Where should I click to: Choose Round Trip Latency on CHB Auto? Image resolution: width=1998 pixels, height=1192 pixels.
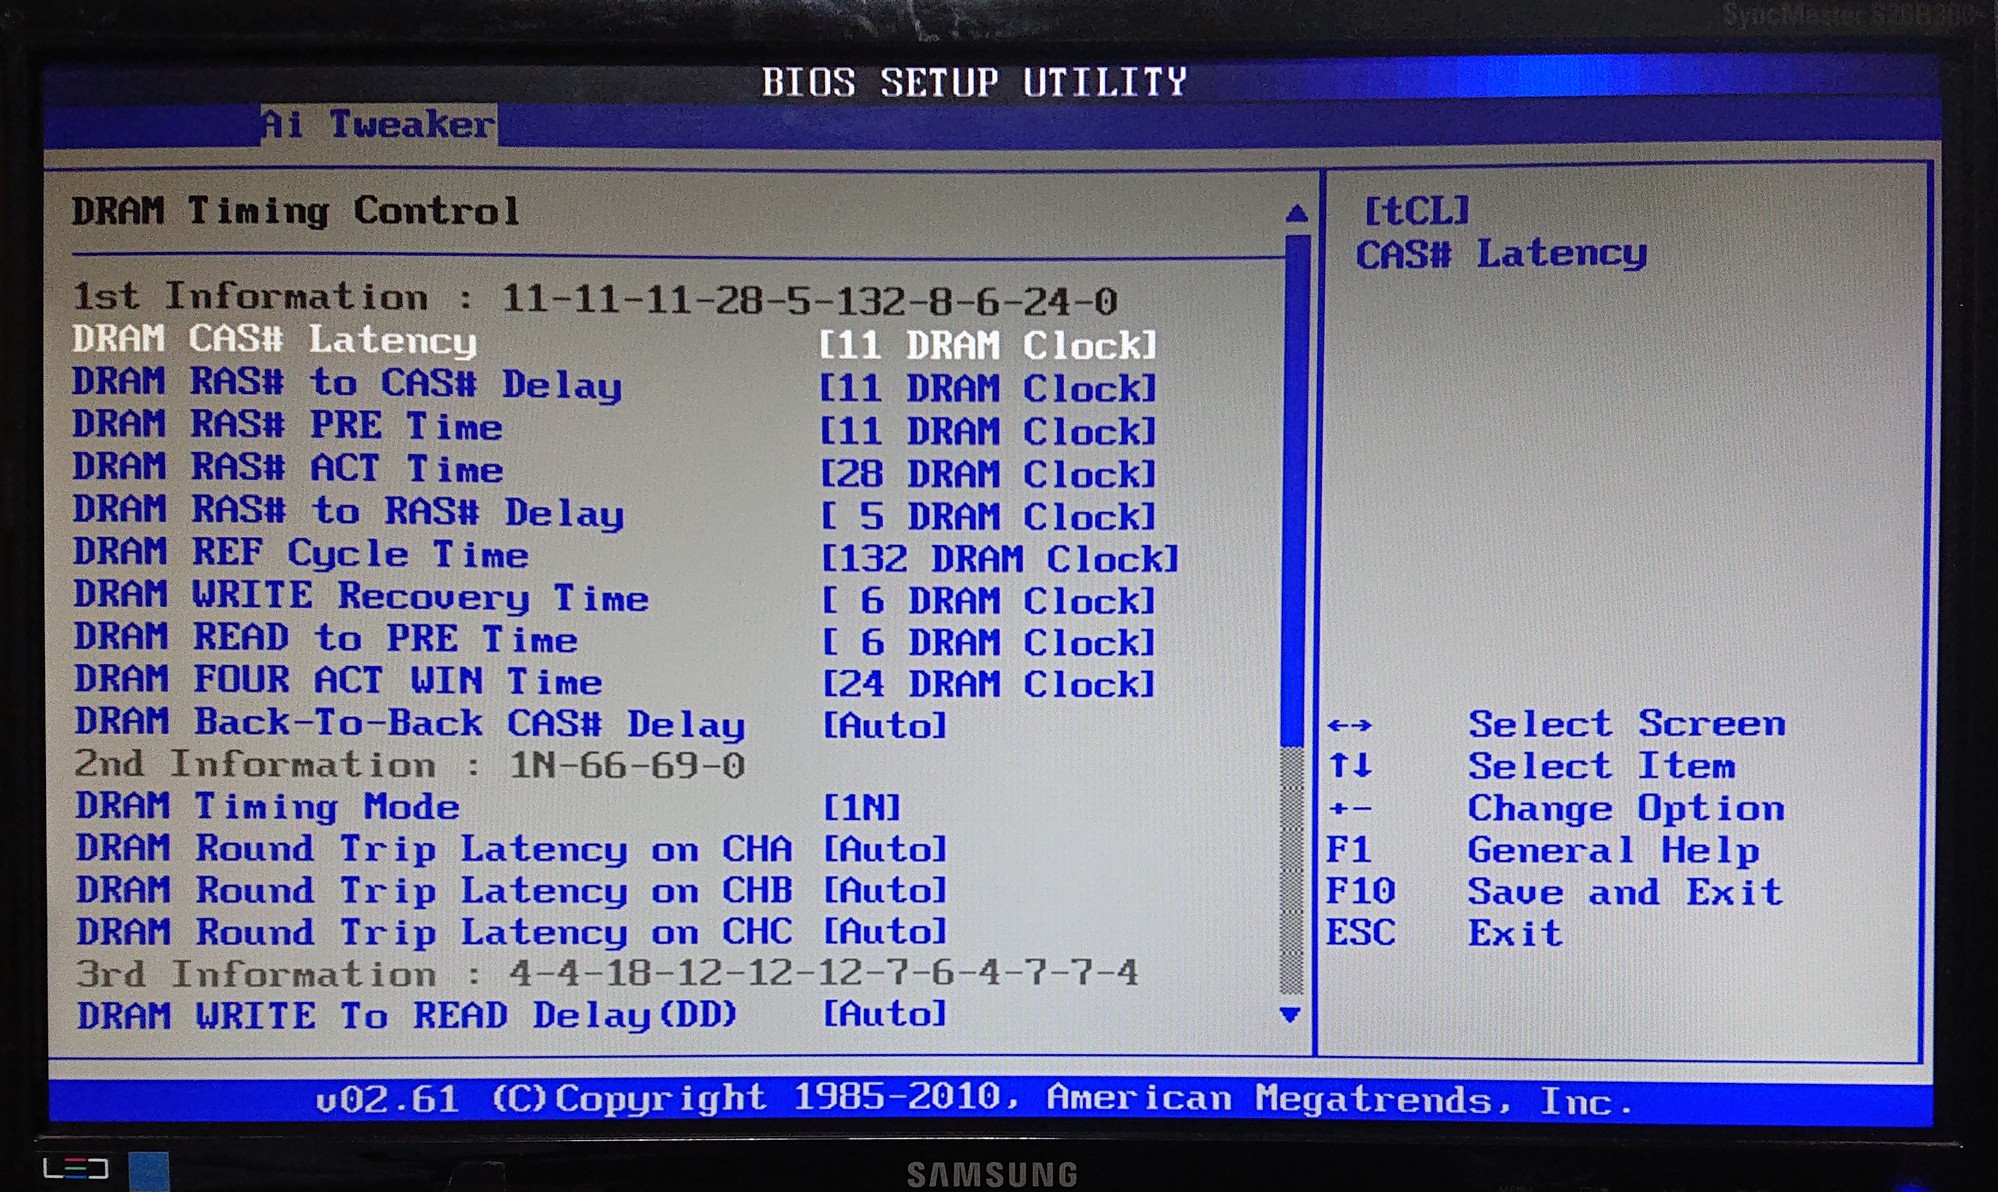tap(883, 891)
